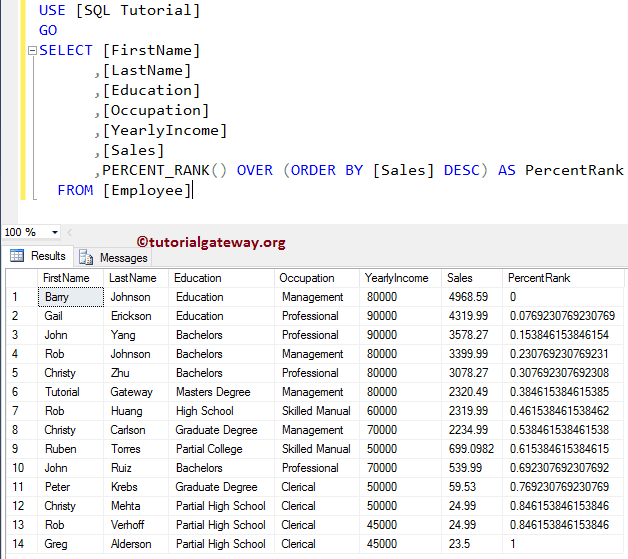Collapse the SELECT statement outline toggle
Image resolution: width=628 pixels, height=559 pixels.
pyautogui.click(x=32, y=51)
